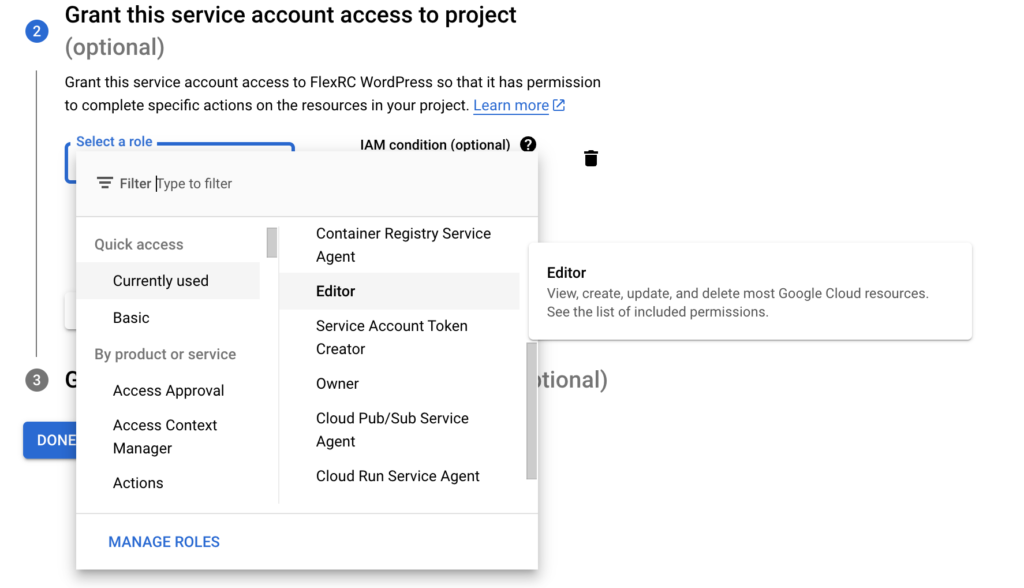
Task: Click the filter lines icon
Action: point(105,183)
